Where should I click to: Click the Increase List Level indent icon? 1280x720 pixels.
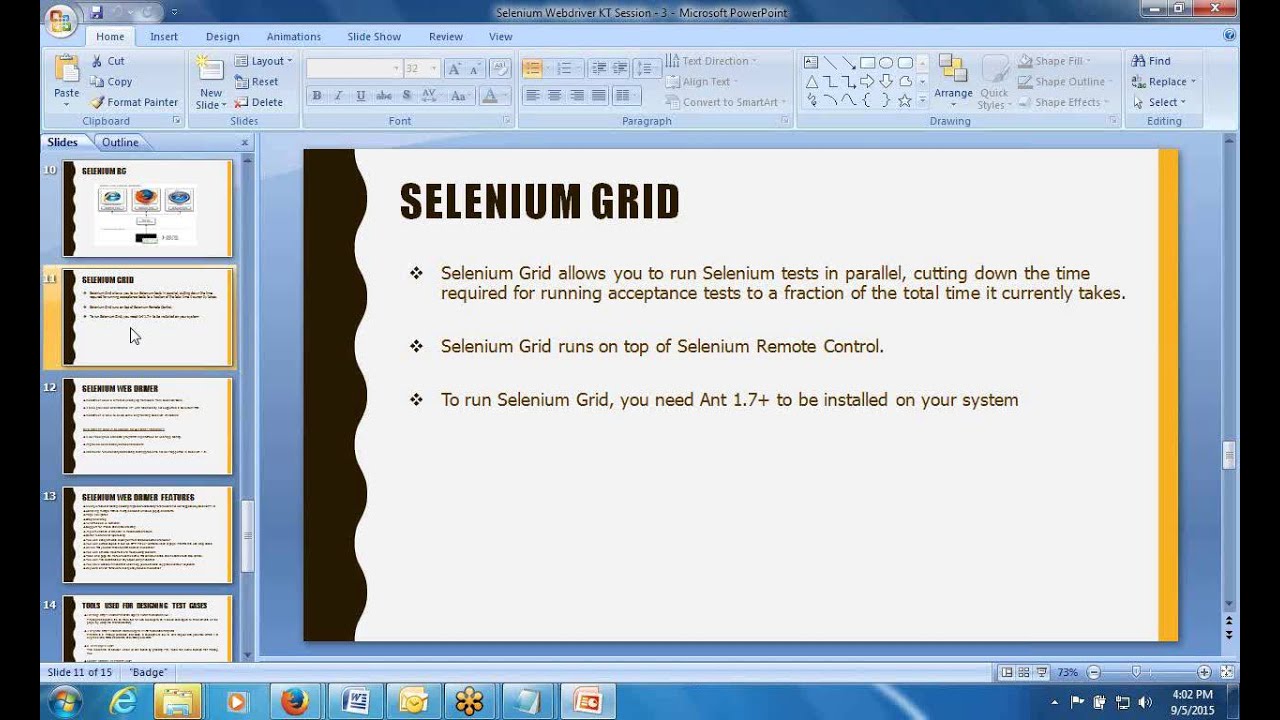[x=621, y=68]
